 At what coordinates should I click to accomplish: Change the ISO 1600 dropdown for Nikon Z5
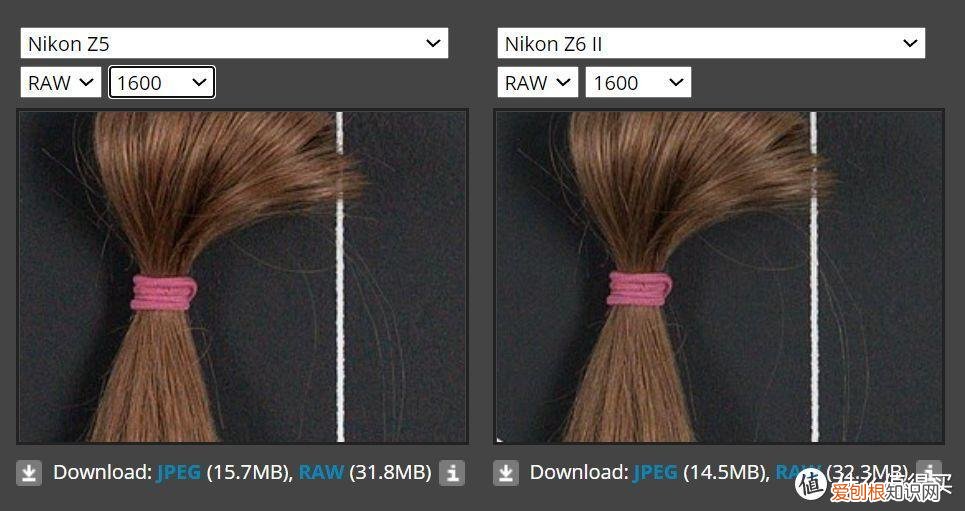(162, 83)
